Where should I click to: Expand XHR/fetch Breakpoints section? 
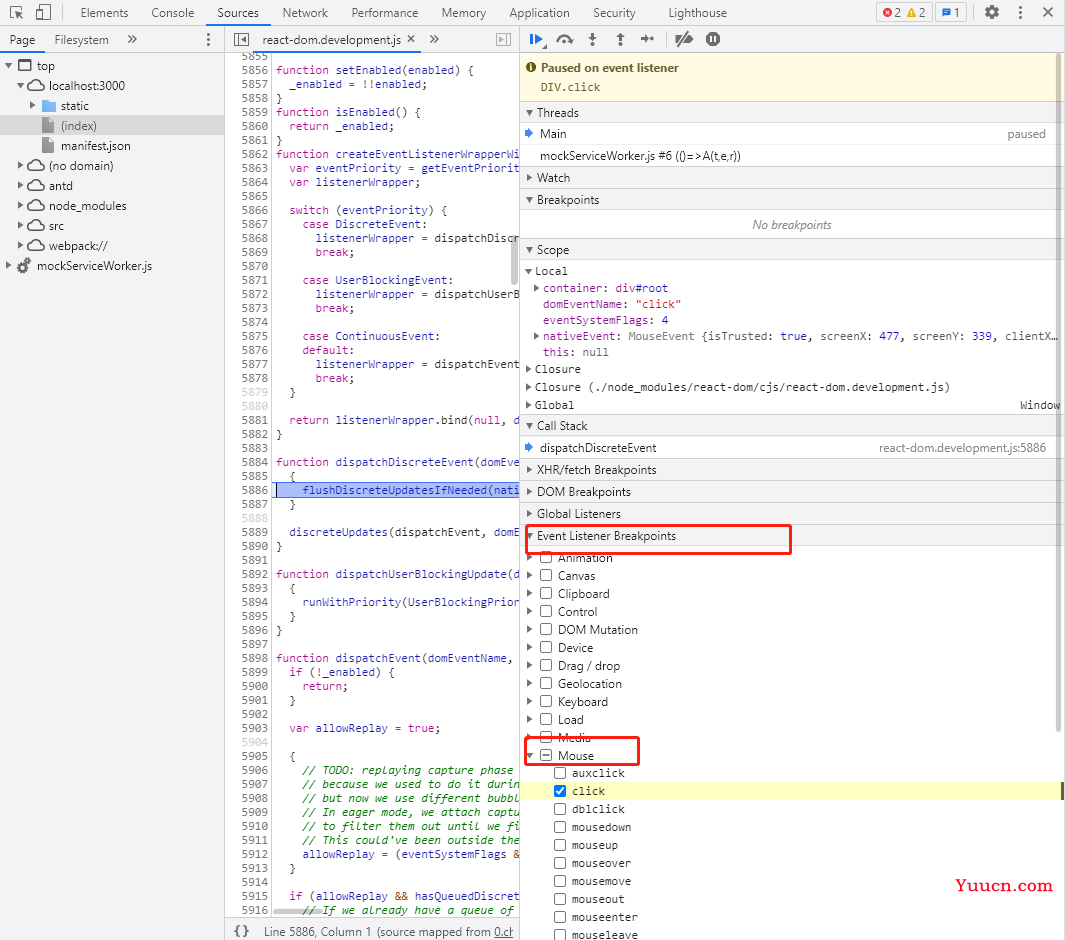click(x=530, y=470)
